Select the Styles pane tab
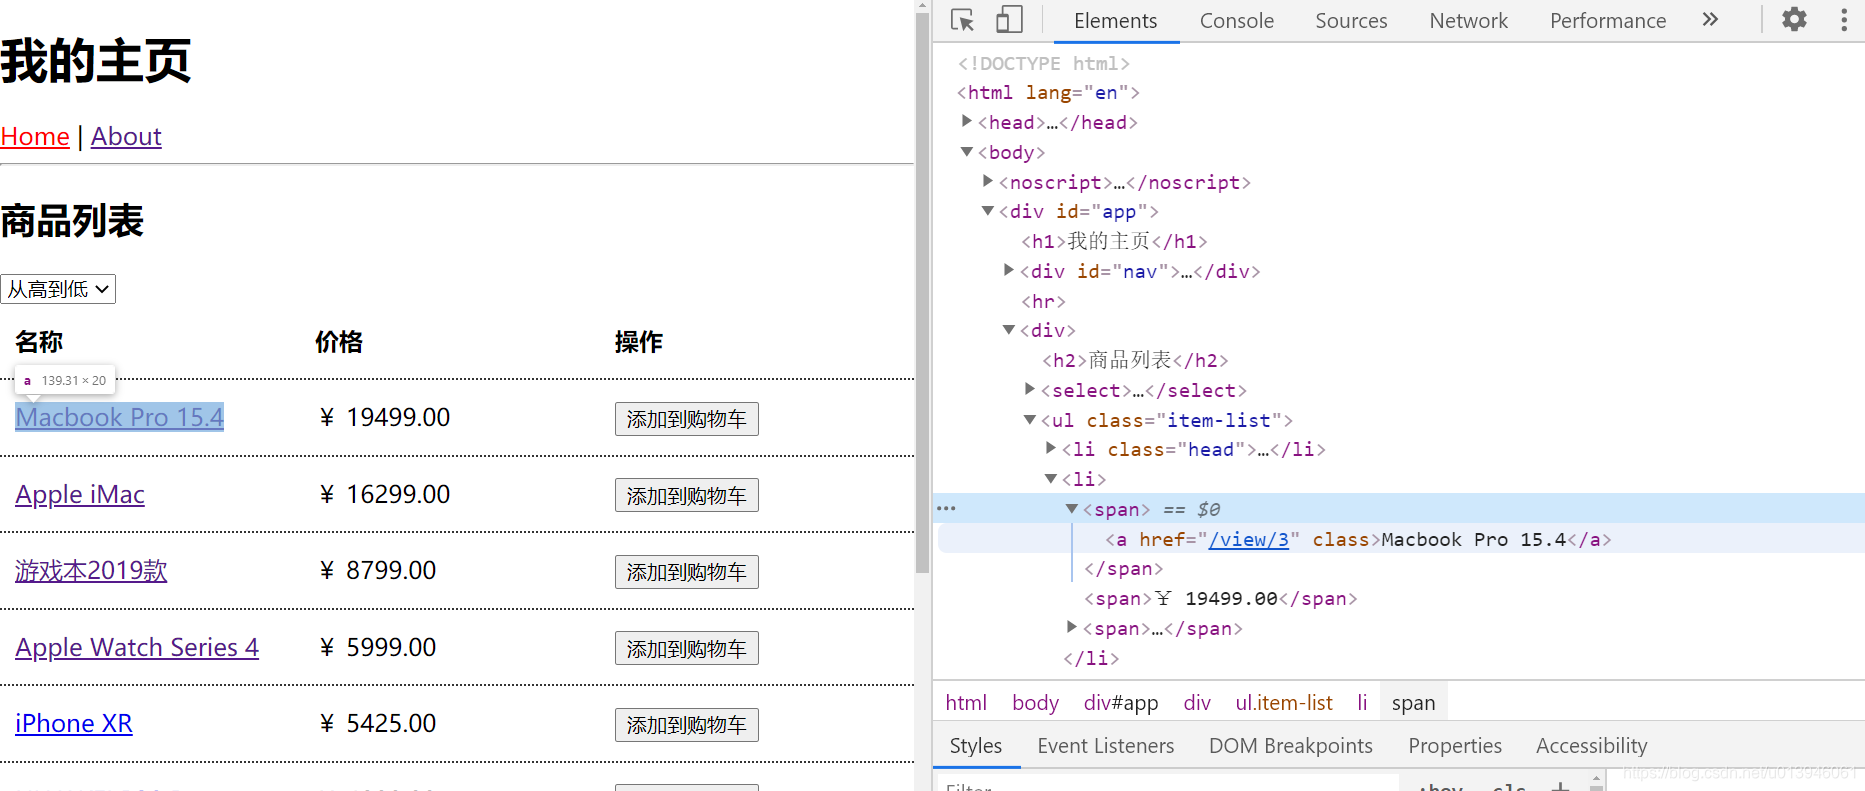Viewport: 1865px width, 791px height. [975, 746]
